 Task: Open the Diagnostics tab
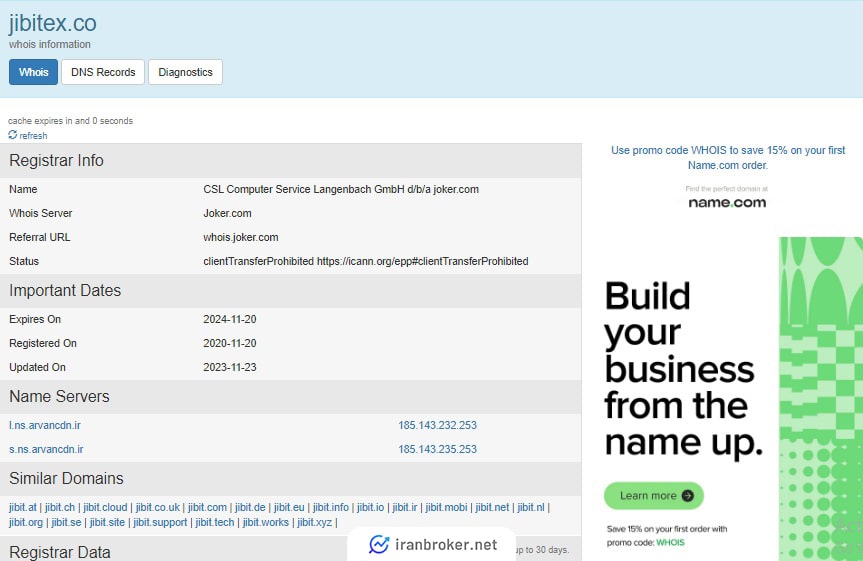185,72
